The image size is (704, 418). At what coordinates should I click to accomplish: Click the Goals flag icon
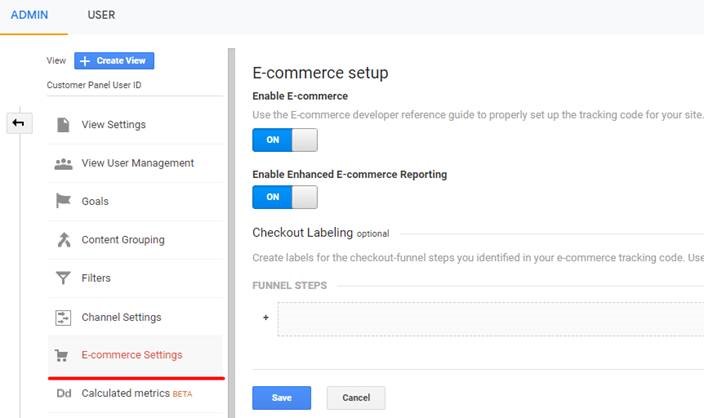(63, 201)
